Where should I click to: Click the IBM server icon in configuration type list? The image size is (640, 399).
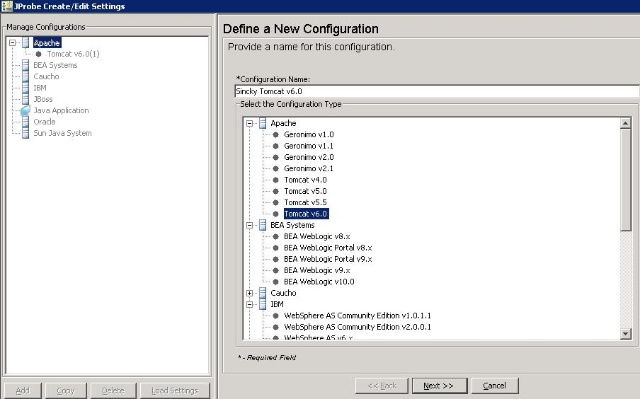coord(262,304)
